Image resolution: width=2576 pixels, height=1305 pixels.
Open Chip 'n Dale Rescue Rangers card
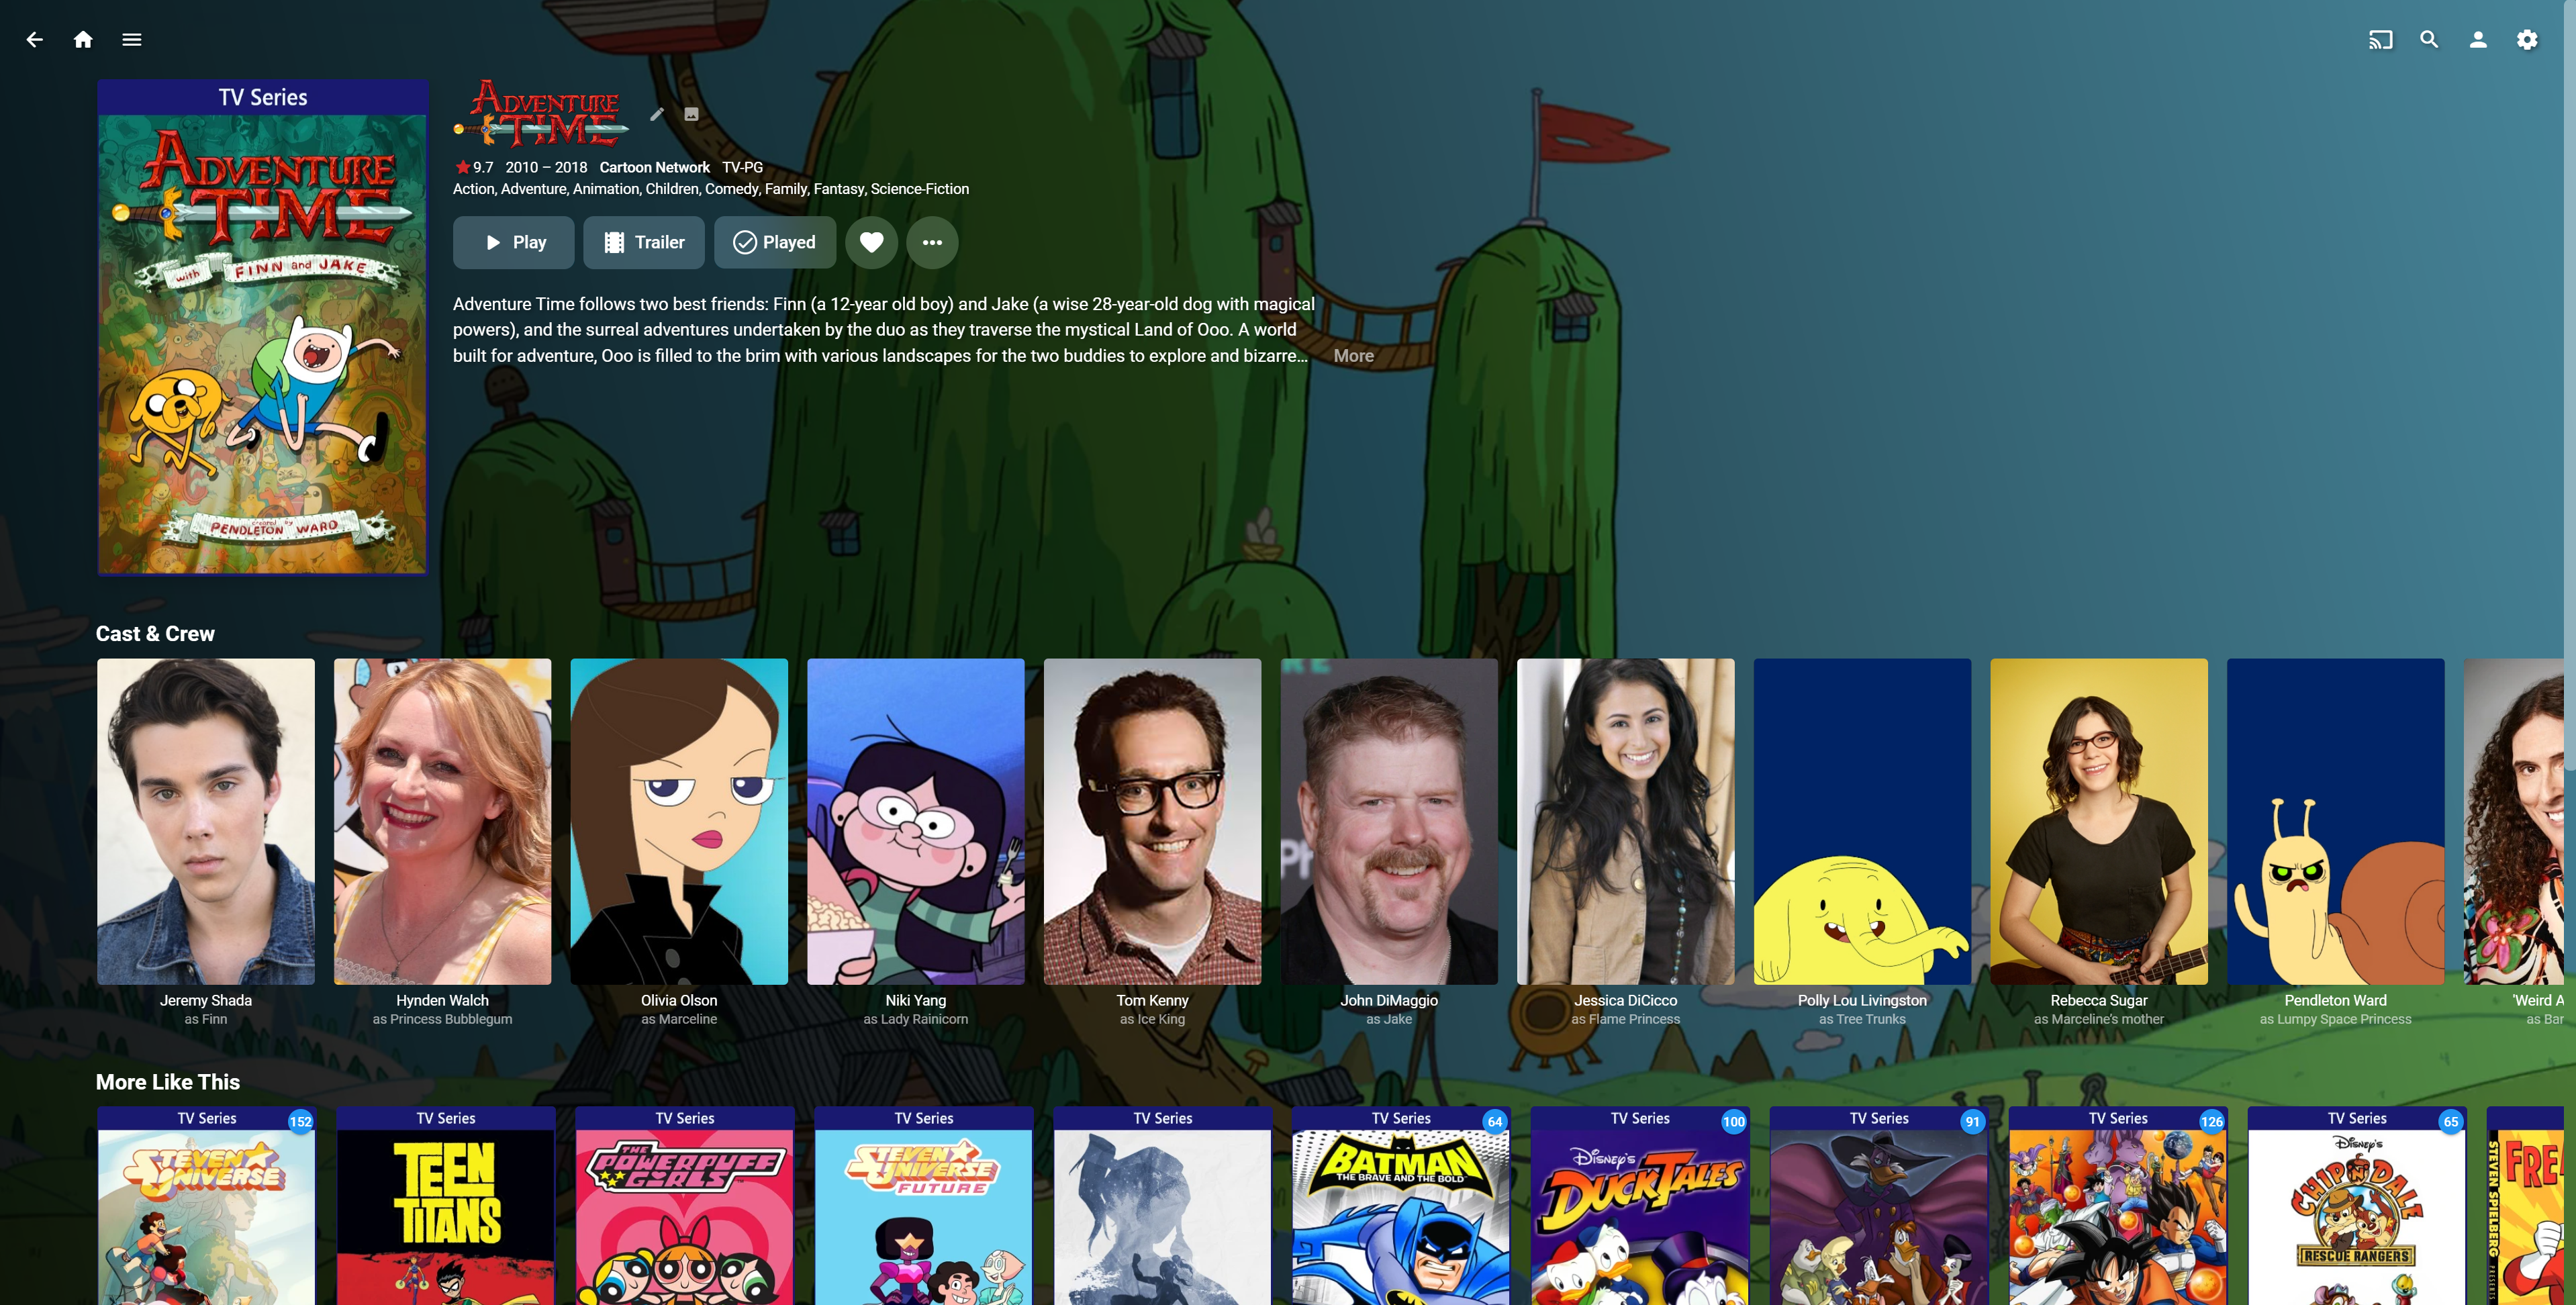(2357, 1206)
